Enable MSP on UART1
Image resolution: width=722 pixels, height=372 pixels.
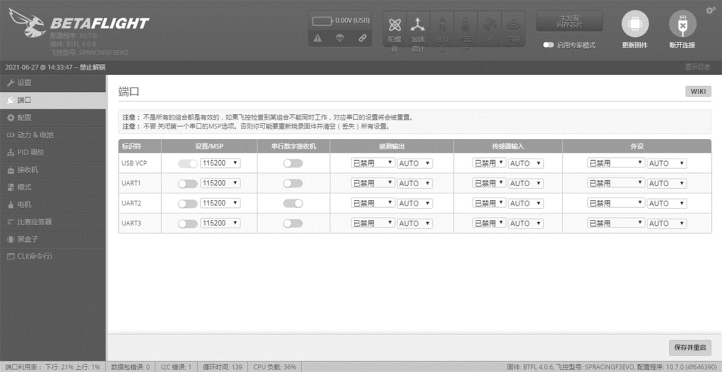(188, 184)
